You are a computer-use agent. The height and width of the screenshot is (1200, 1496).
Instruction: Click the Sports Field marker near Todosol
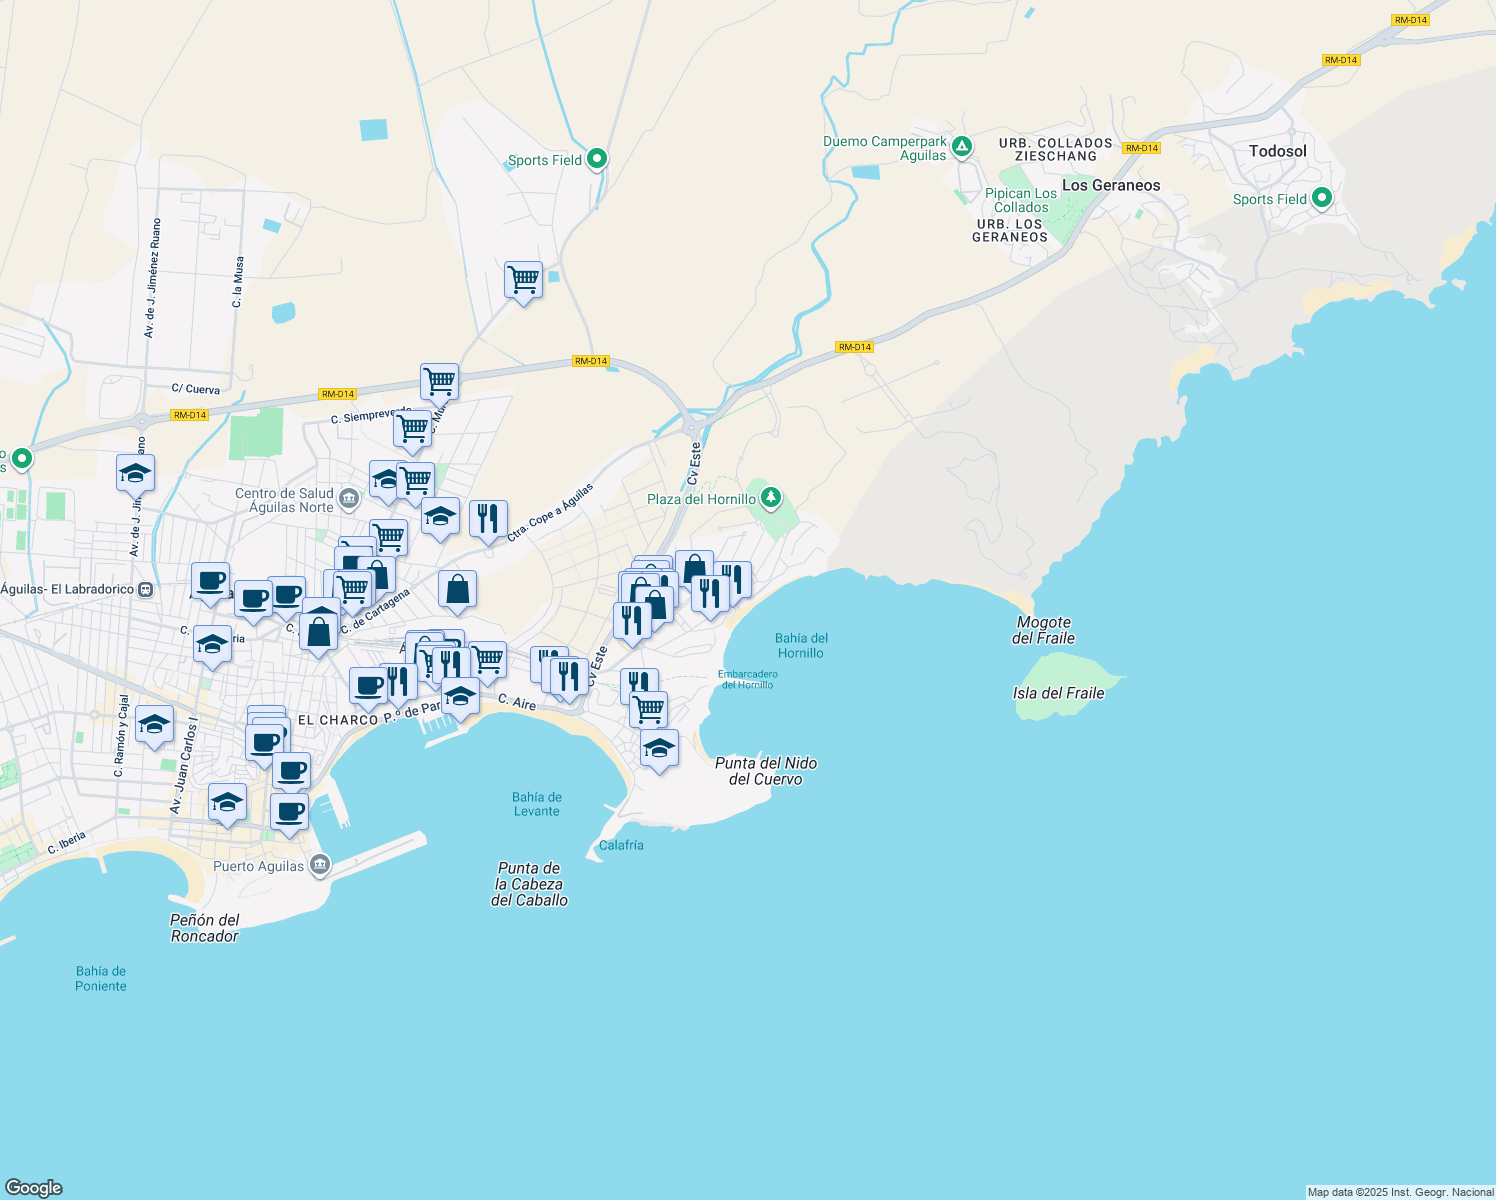[1322, 198]
